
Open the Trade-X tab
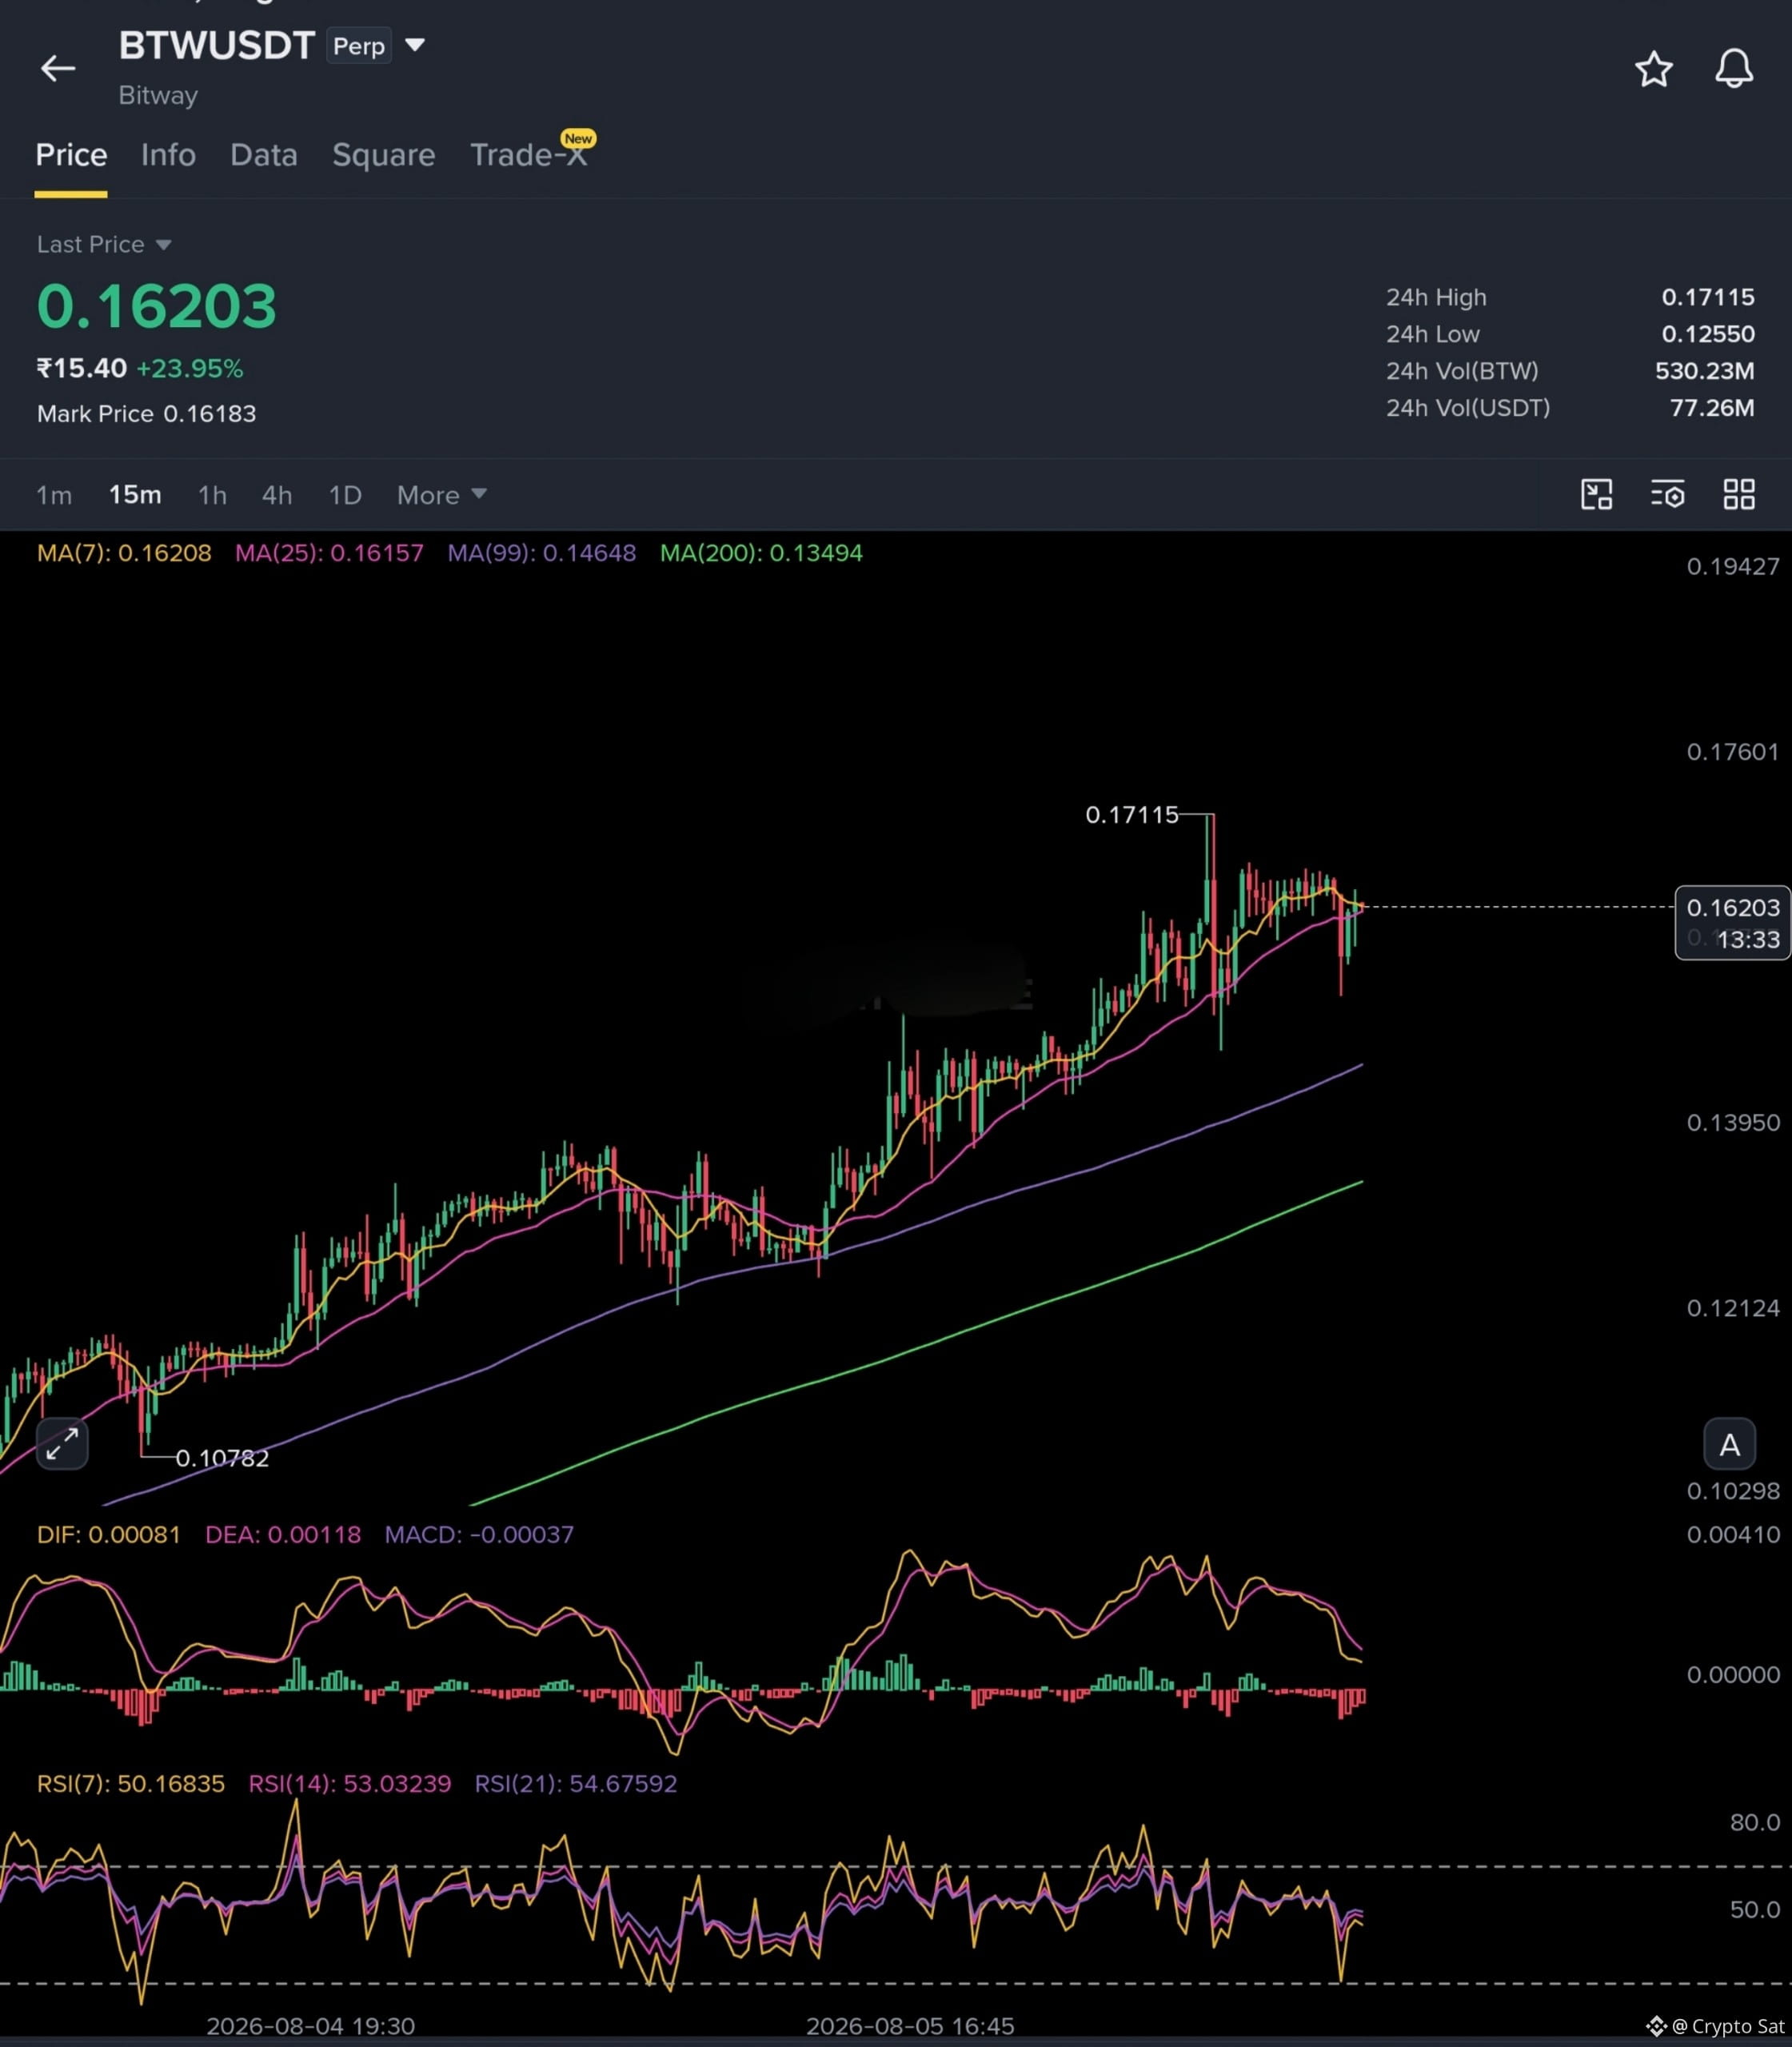(x=529, y=154)
